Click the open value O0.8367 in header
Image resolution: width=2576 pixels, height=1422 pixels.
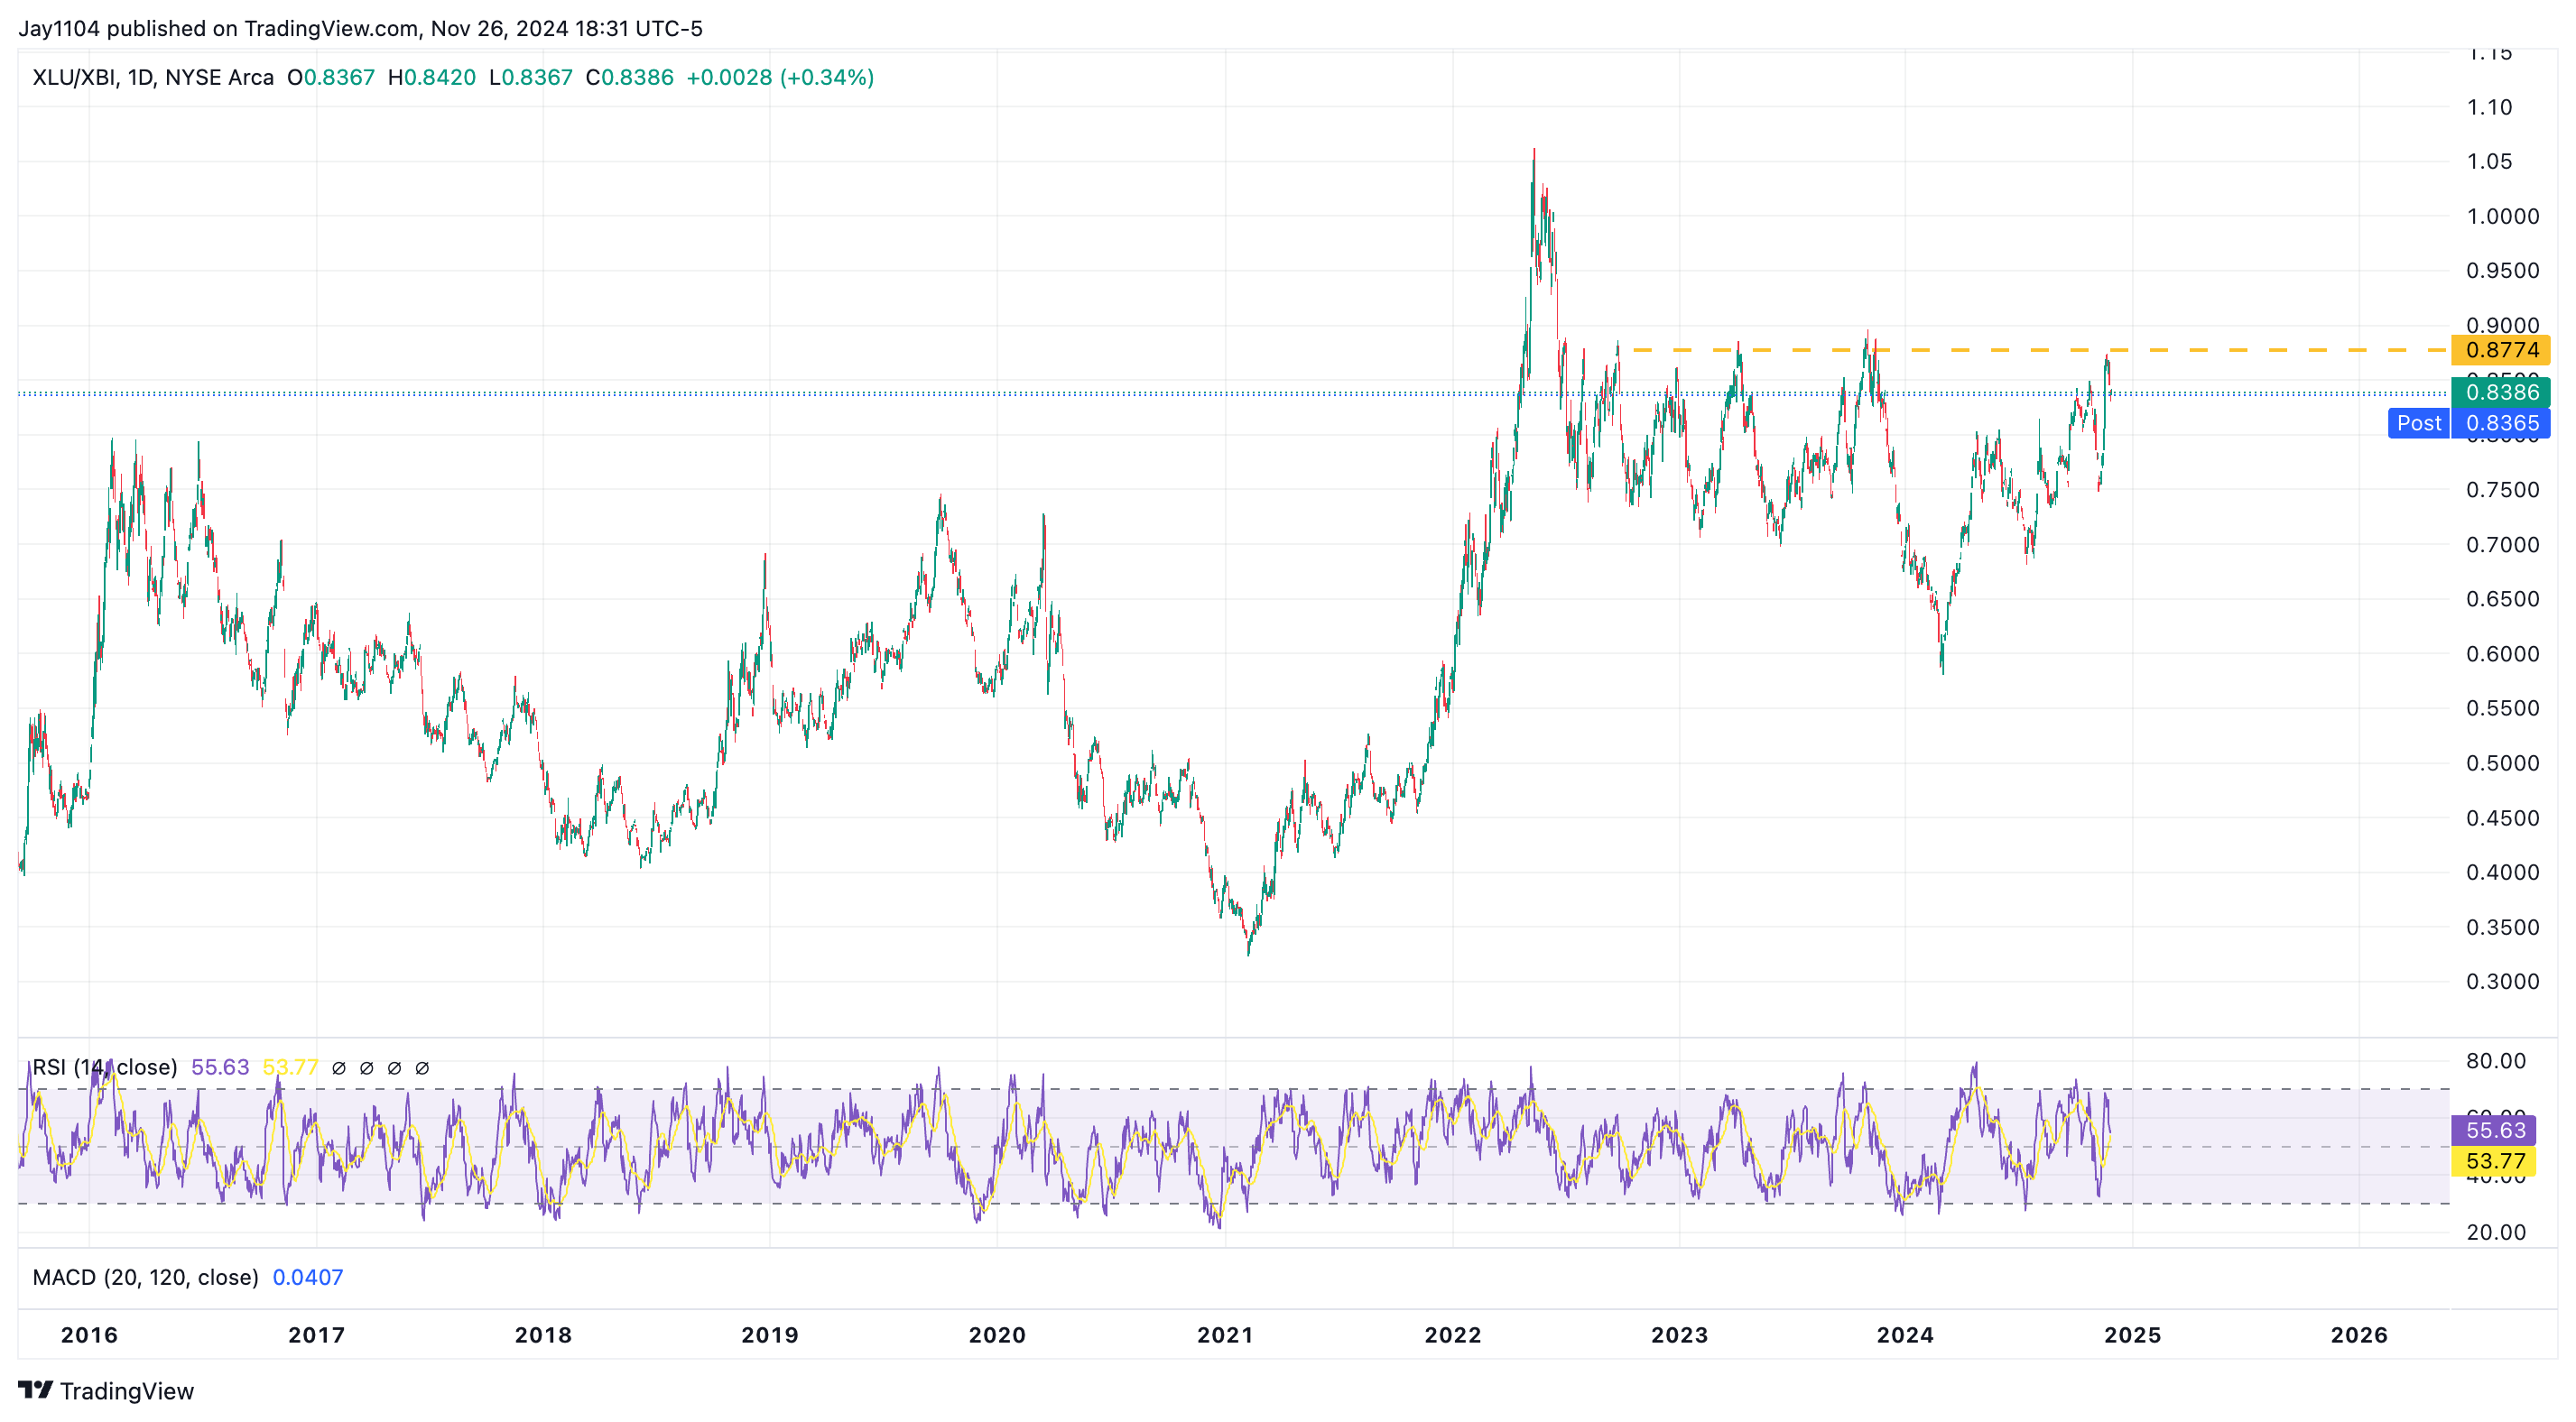(x=331, y=78)
